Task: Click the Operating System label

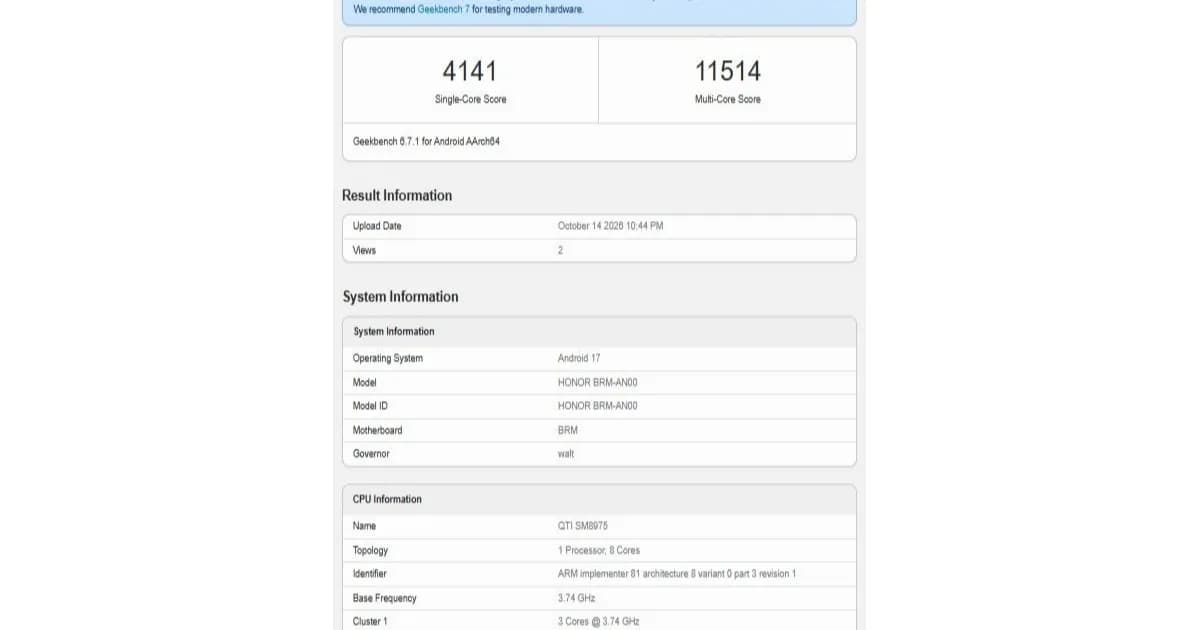Action: click(388, 358)
